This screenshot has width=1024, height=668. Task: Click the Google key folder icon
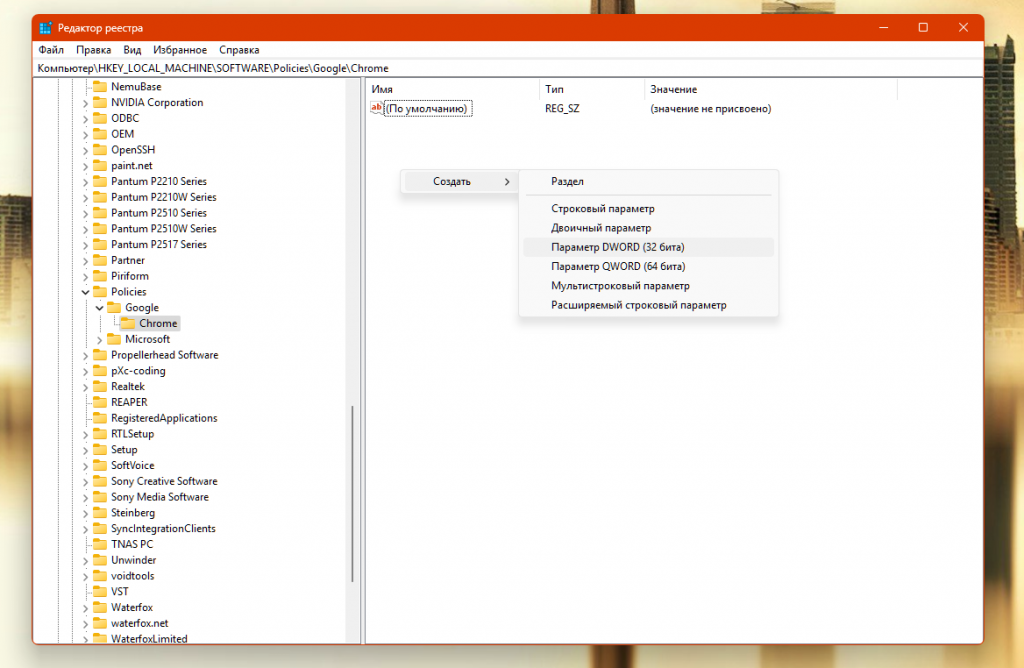click(x=113, y=308)
